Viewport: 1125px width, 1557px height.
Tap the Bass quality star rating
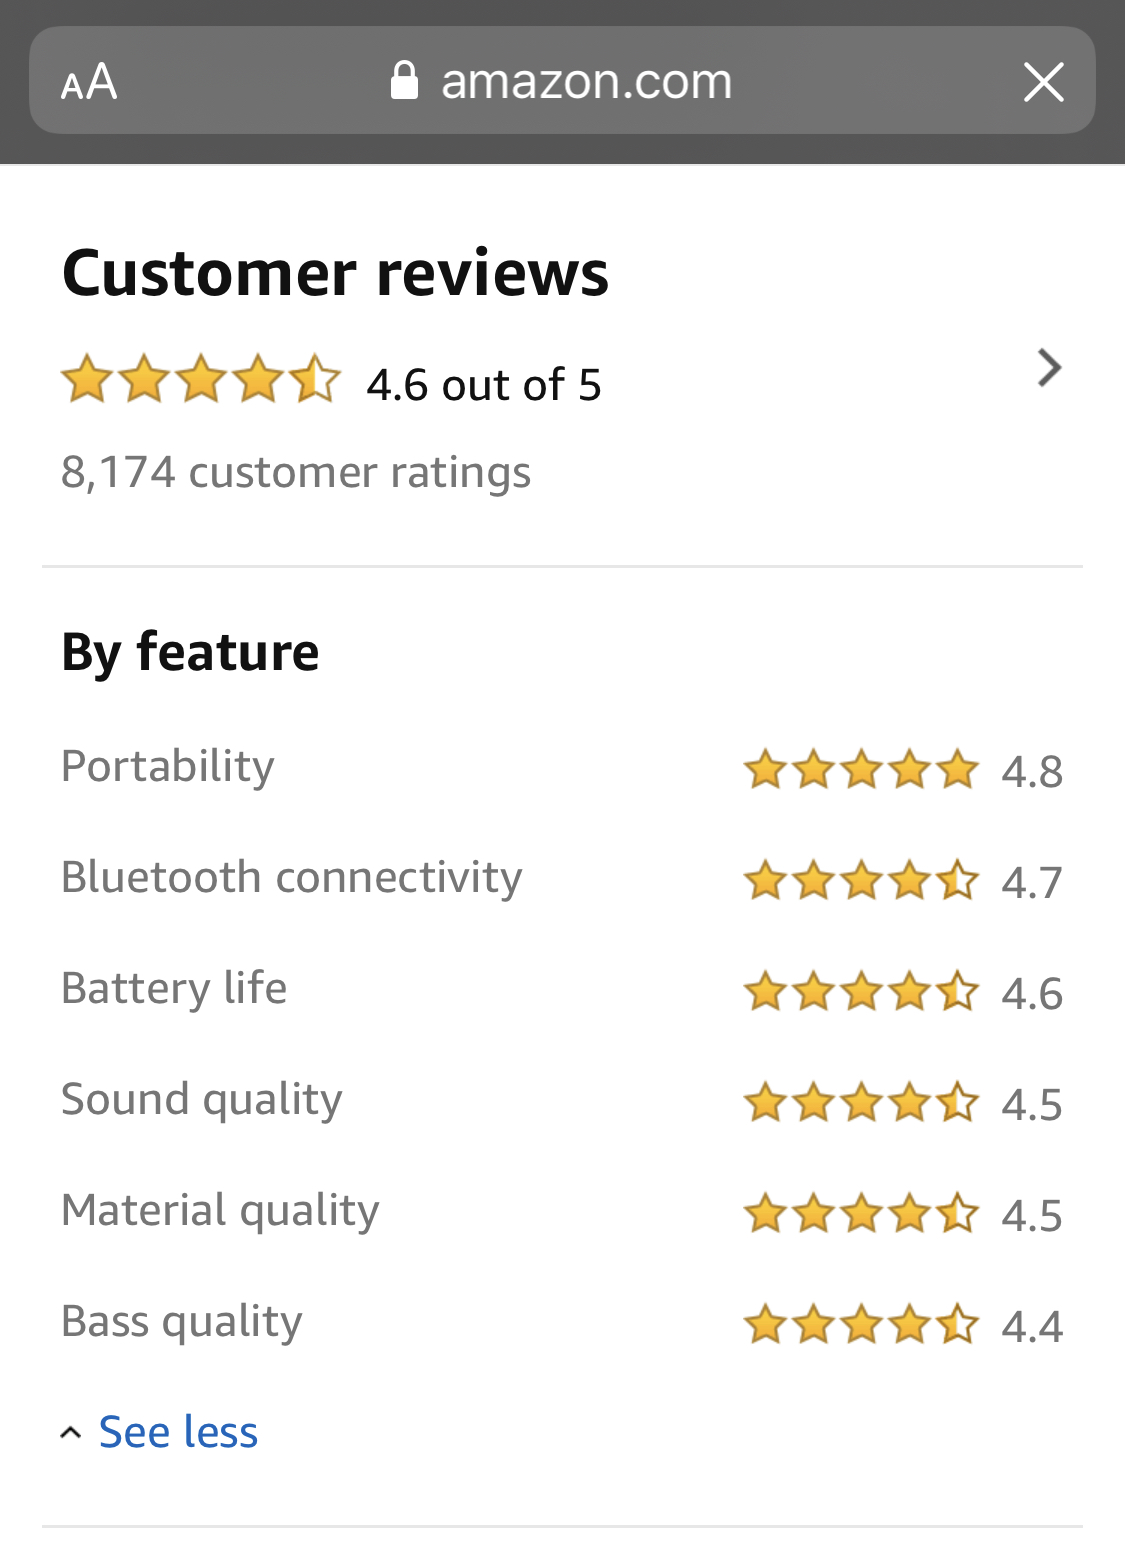point(860,1325)
